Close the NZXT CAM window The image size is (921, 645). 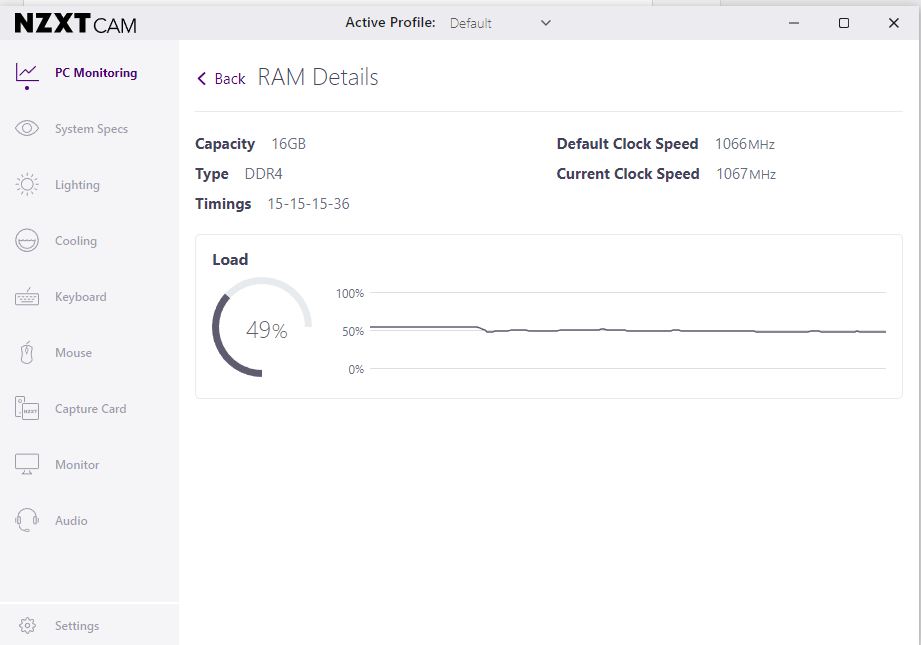[894, 23]
